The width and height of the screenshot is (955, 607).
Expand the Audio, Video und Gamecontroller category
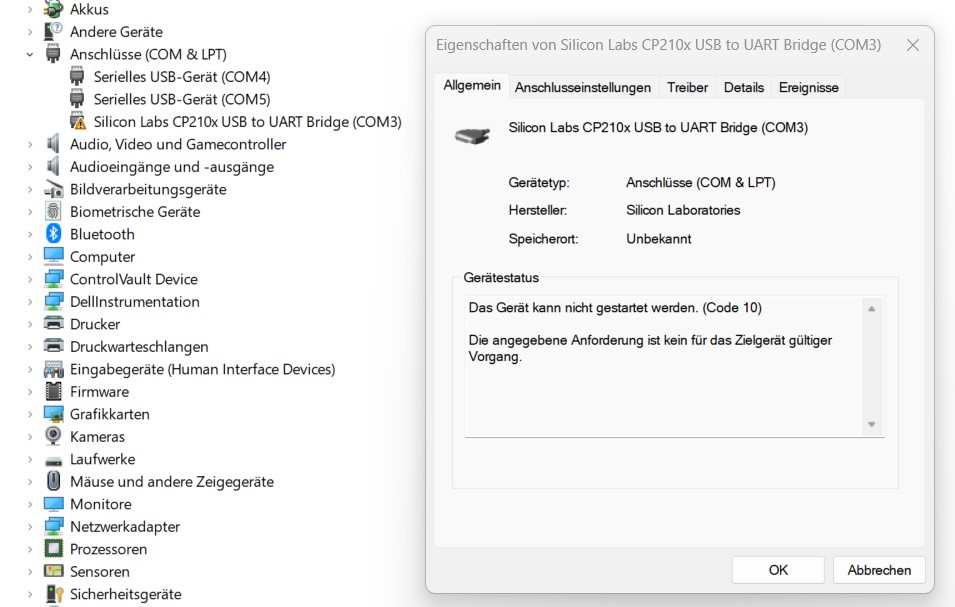point(30,145)
